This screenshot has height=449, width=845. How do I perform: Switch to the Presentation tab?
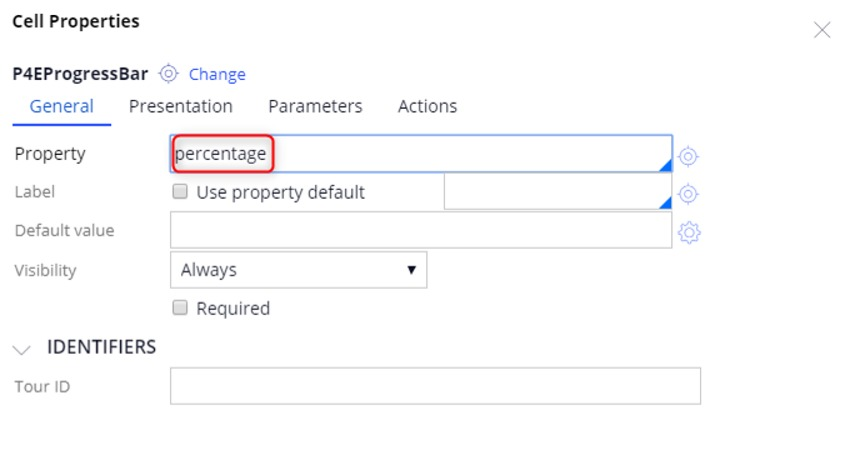click(181, 106)
